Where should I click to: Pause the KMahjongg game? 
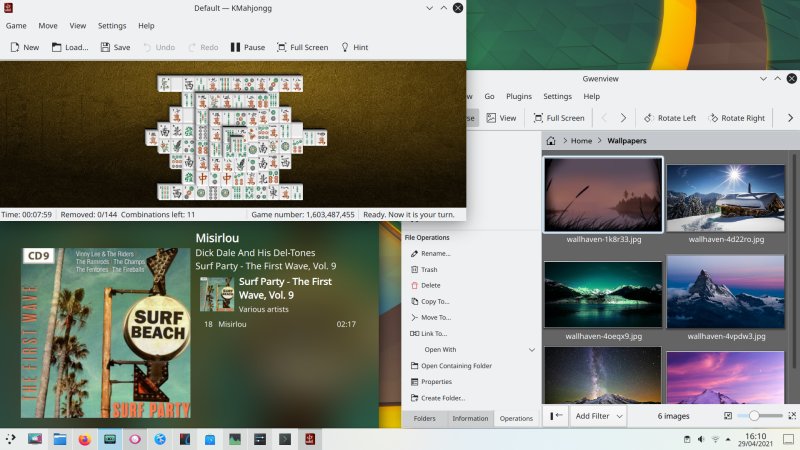(247, 47)
